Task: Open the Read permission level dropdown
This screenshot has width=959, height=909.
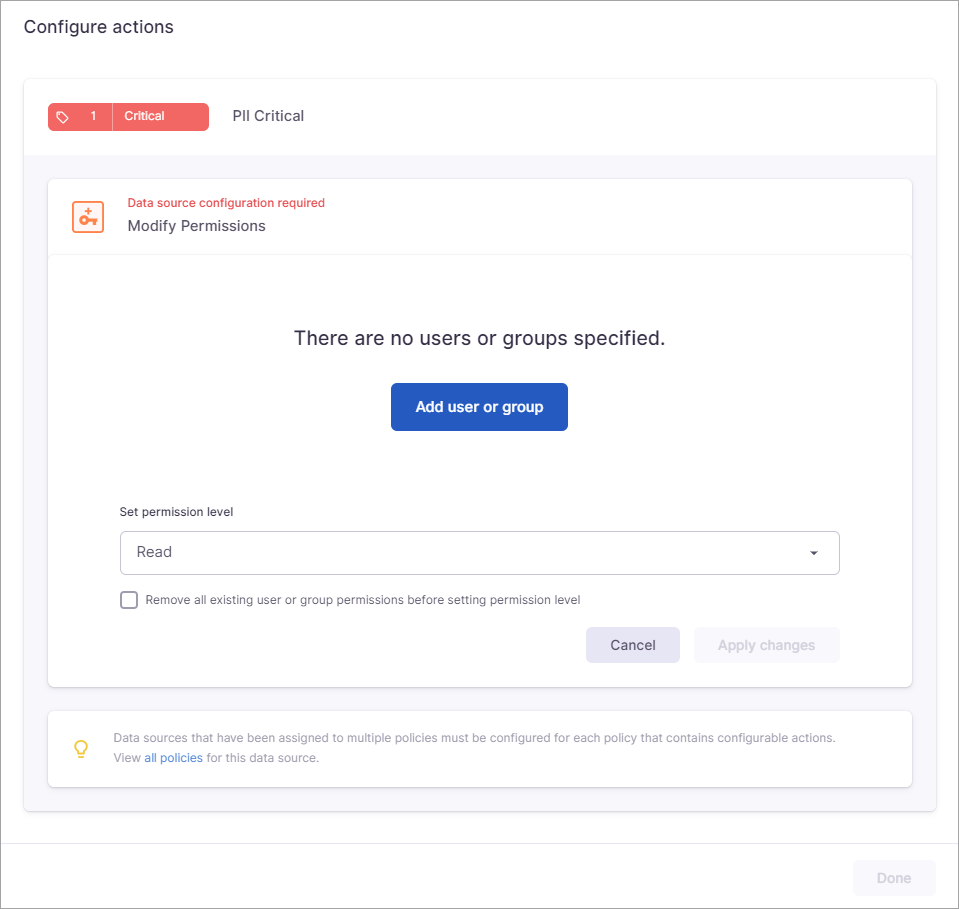Action: [x=479, y=553]
